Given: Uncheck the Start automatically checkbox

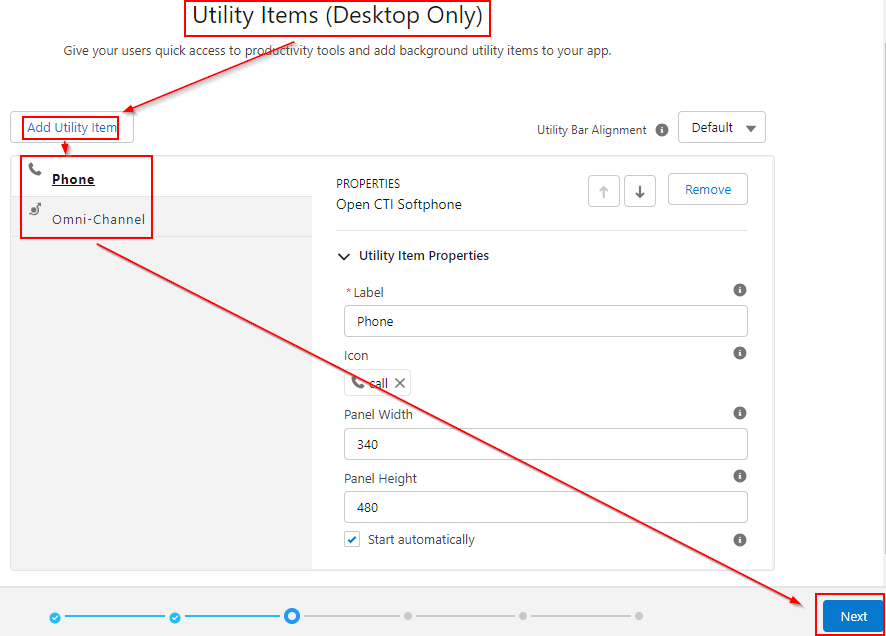Looking at the screenshot, I should click(352, 540).
